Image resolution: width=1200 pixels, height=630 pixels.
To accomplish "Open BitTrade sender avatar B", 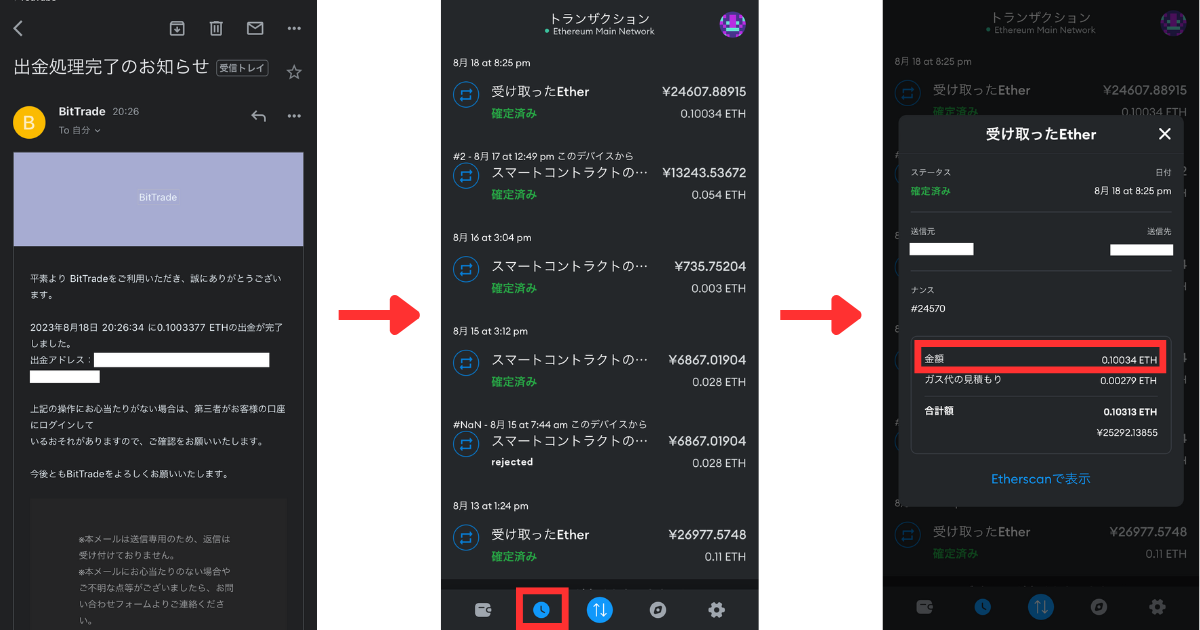I will click(29, 122).
